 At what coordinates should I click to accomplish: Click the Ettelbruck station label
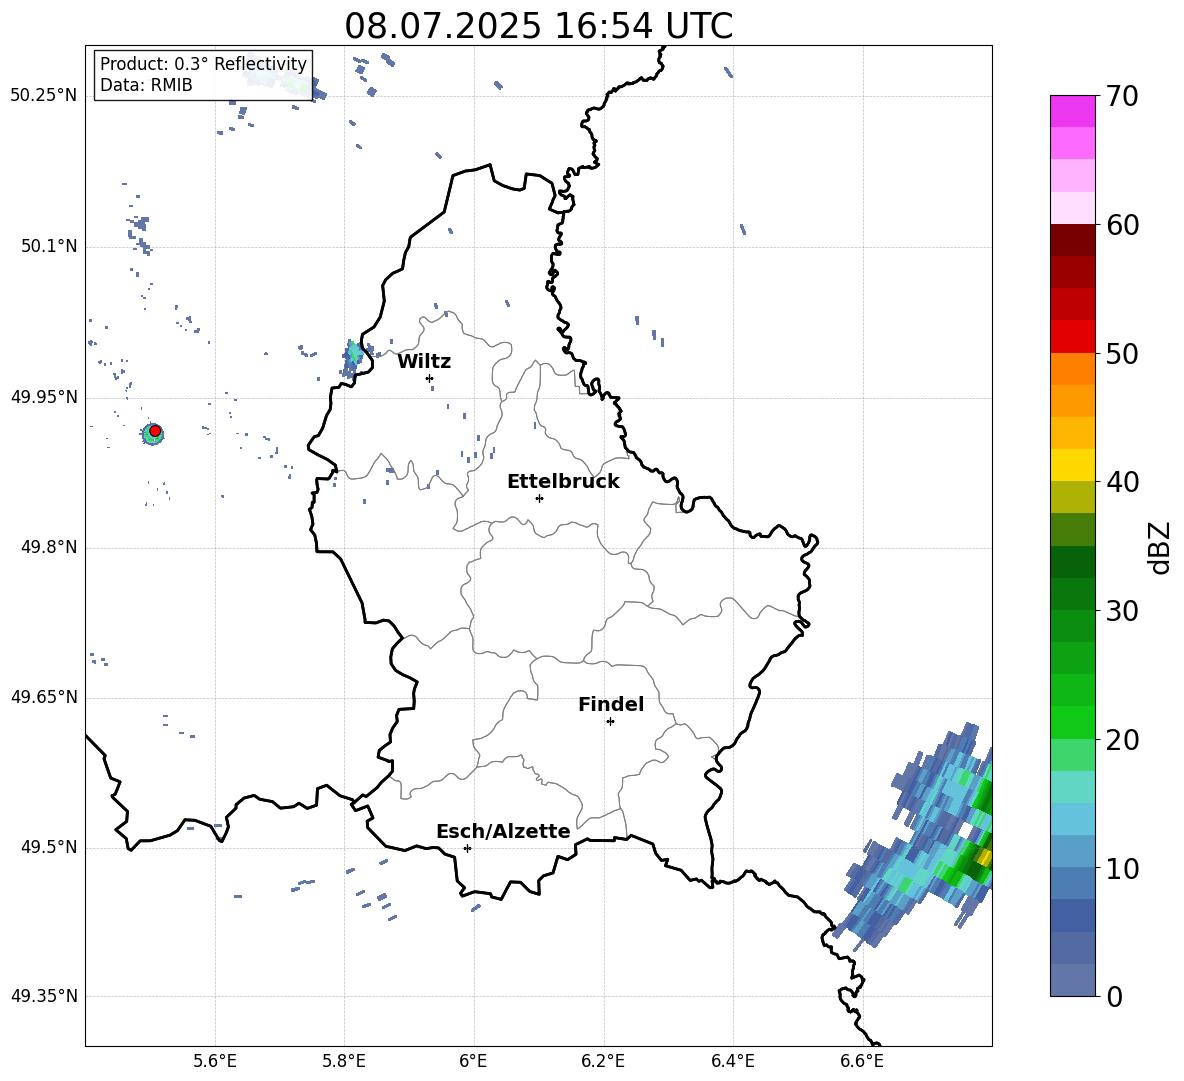click(x=563, y=482)
